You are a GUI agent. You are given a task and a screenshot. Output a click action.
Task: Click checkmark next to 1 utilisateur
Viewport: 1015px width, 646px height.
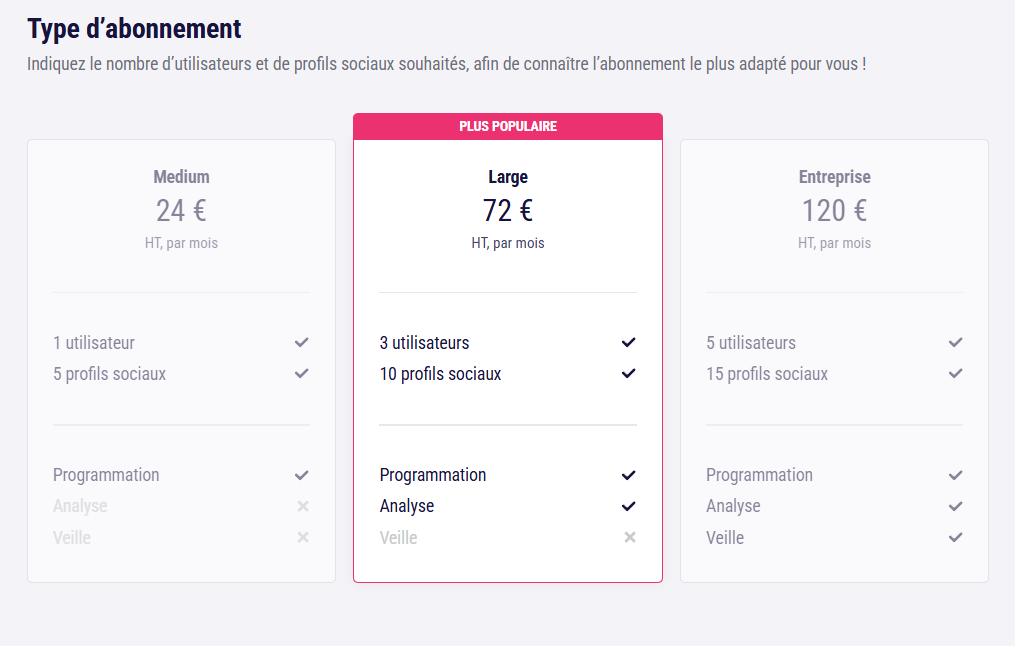[302, 342]
